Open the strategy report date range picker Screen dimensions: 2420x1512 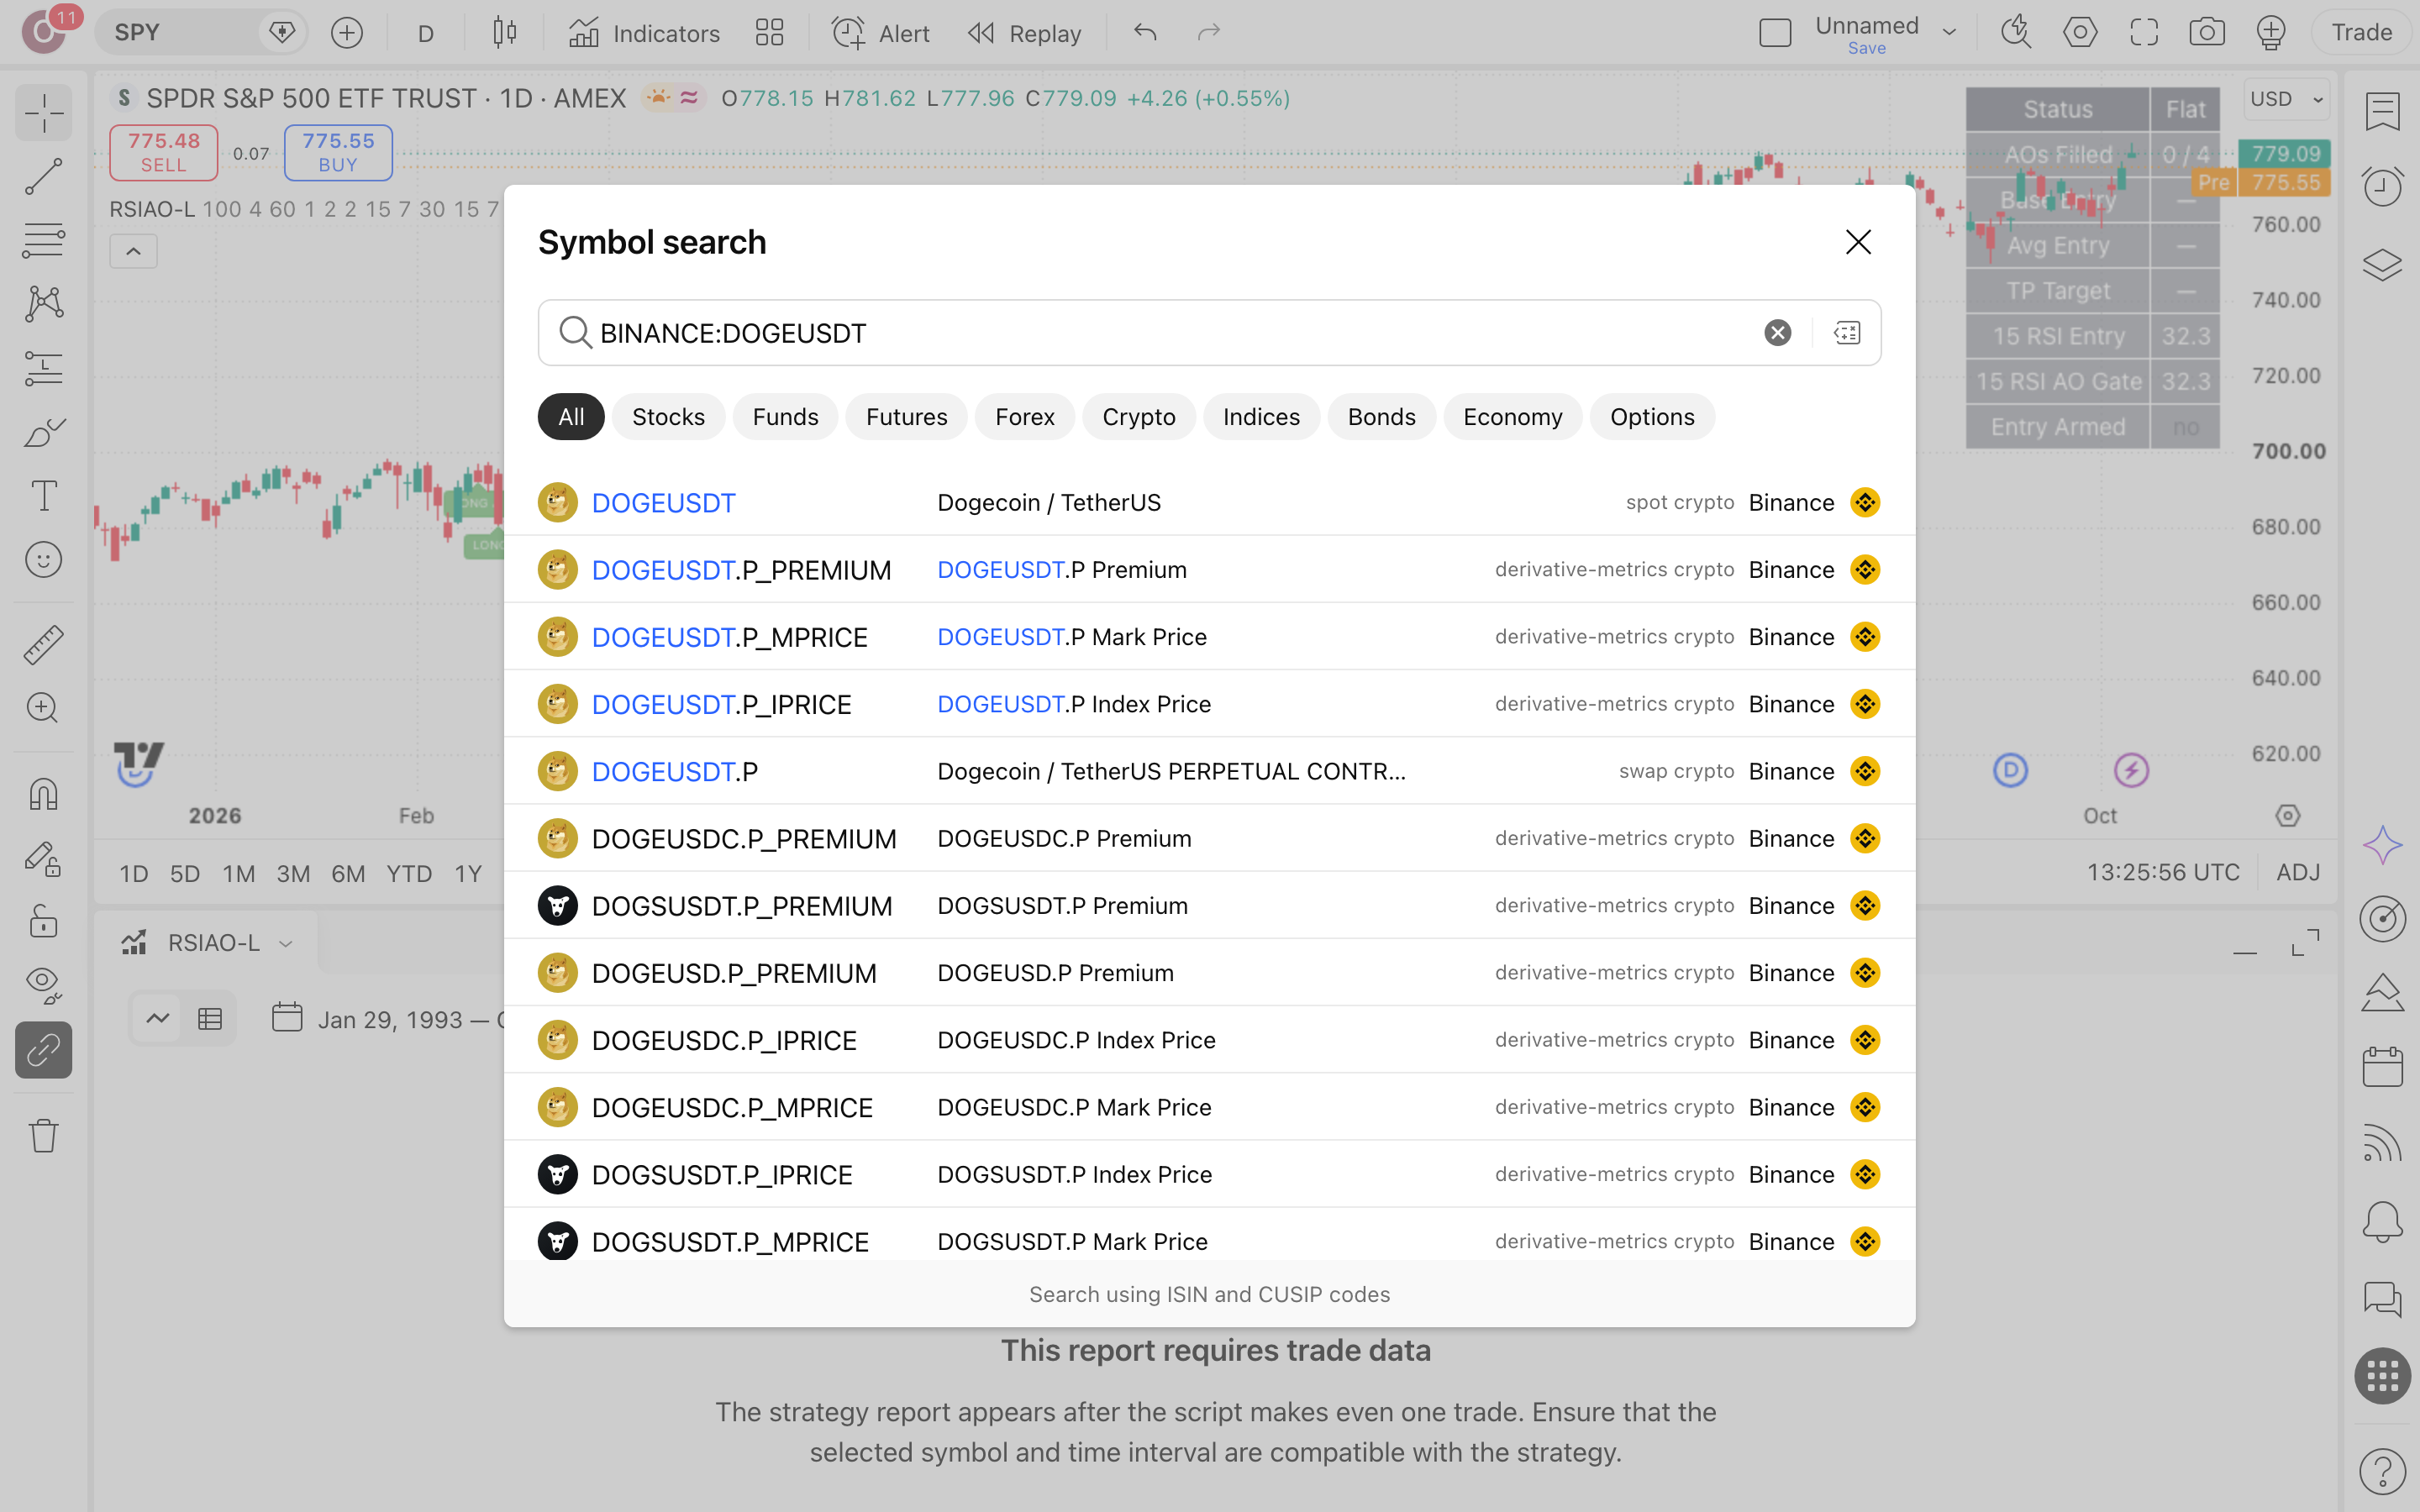[390, 1019]
